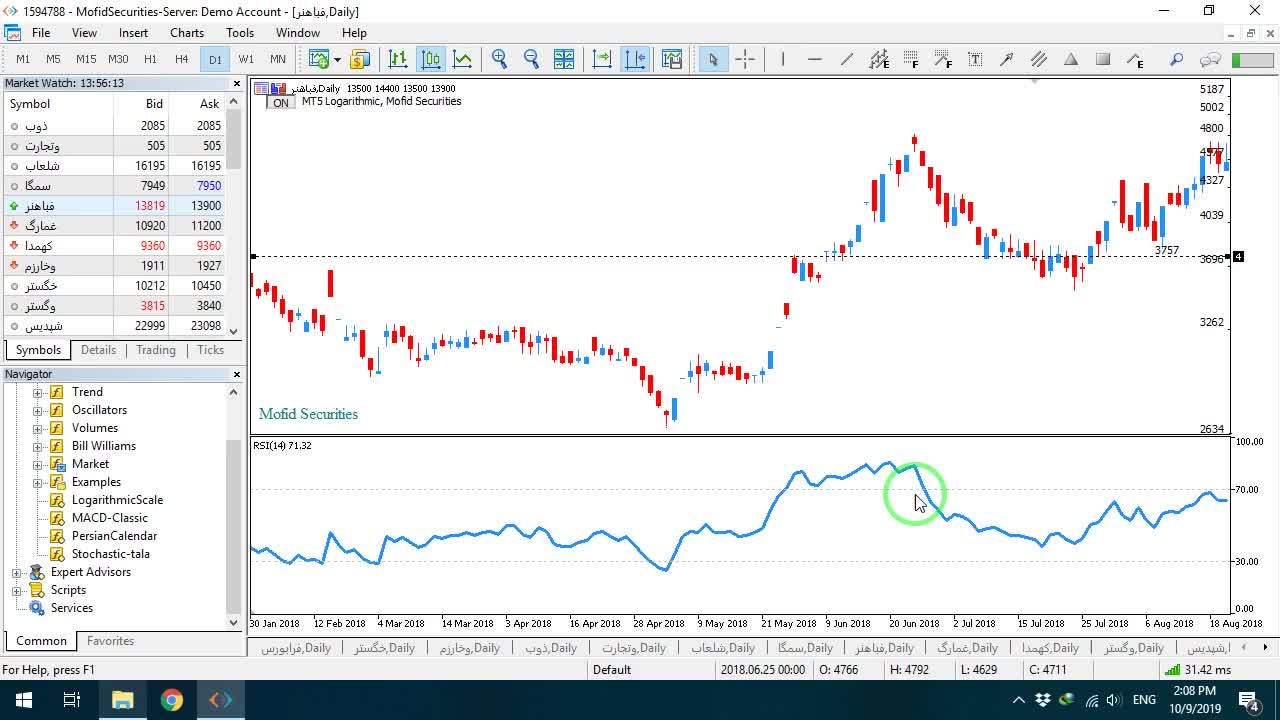Screen dimensions: 1280x720
Task: Select the horizontal line drawing tool
Action: click(815, 60)
